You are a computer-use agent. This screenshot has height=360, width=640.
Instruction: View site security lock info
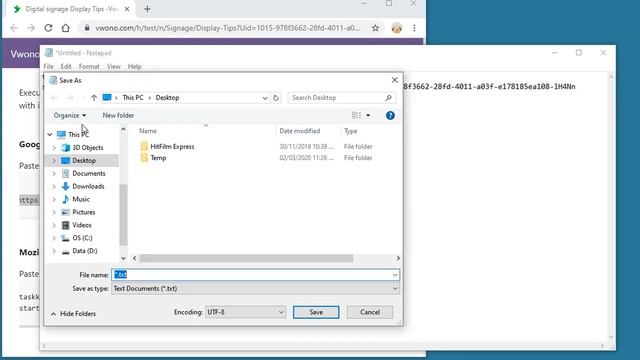[87, 28]
